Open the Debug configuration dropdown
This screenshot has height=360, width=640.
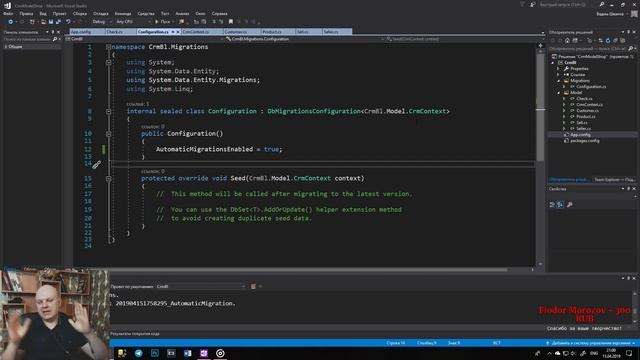pos(101,22)
